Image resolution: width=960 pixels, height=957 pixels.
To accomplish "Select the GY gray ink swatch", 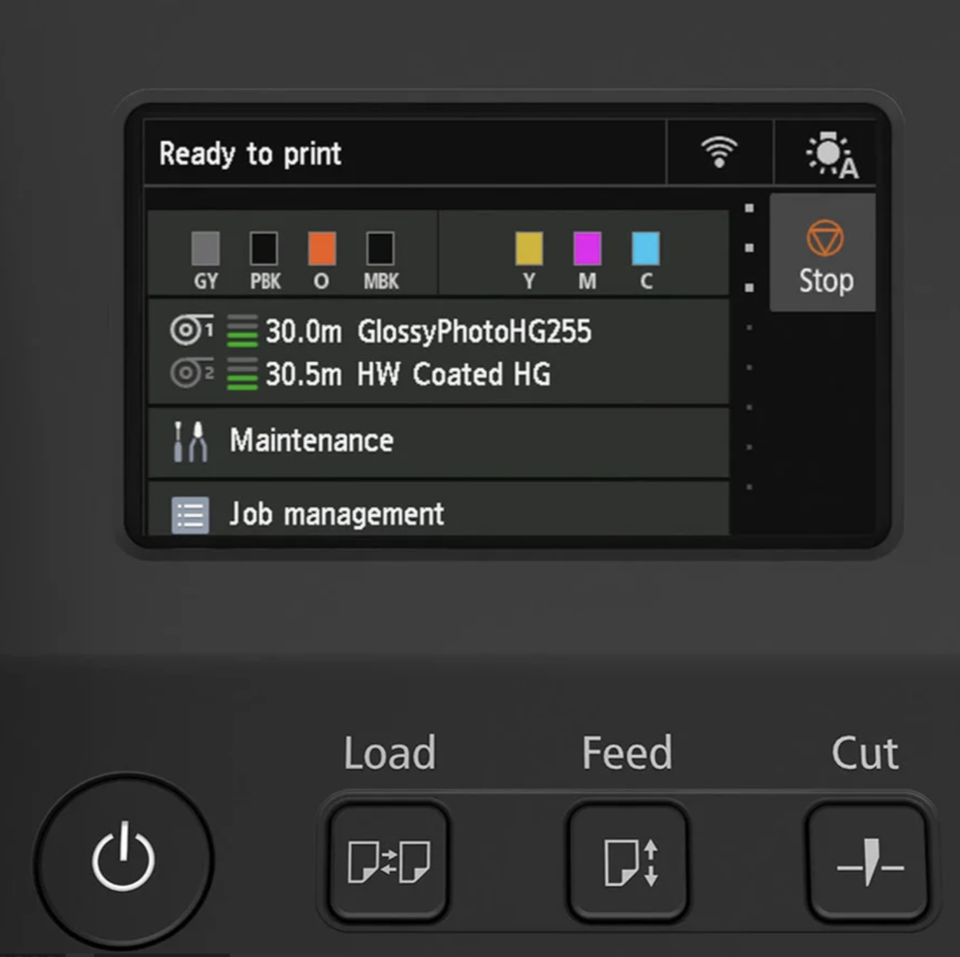I will pos(205,249).
